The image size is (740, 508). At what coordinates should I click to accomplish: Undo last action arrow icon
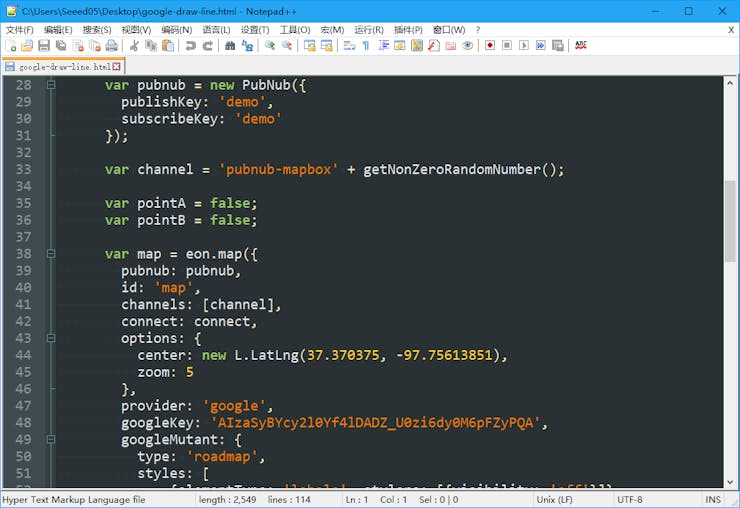(x=190, y=45)
